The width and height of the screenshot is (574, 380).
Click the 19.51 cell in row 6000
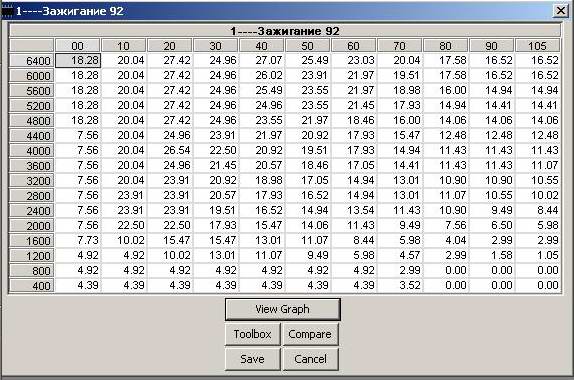[x=399, y=75]
